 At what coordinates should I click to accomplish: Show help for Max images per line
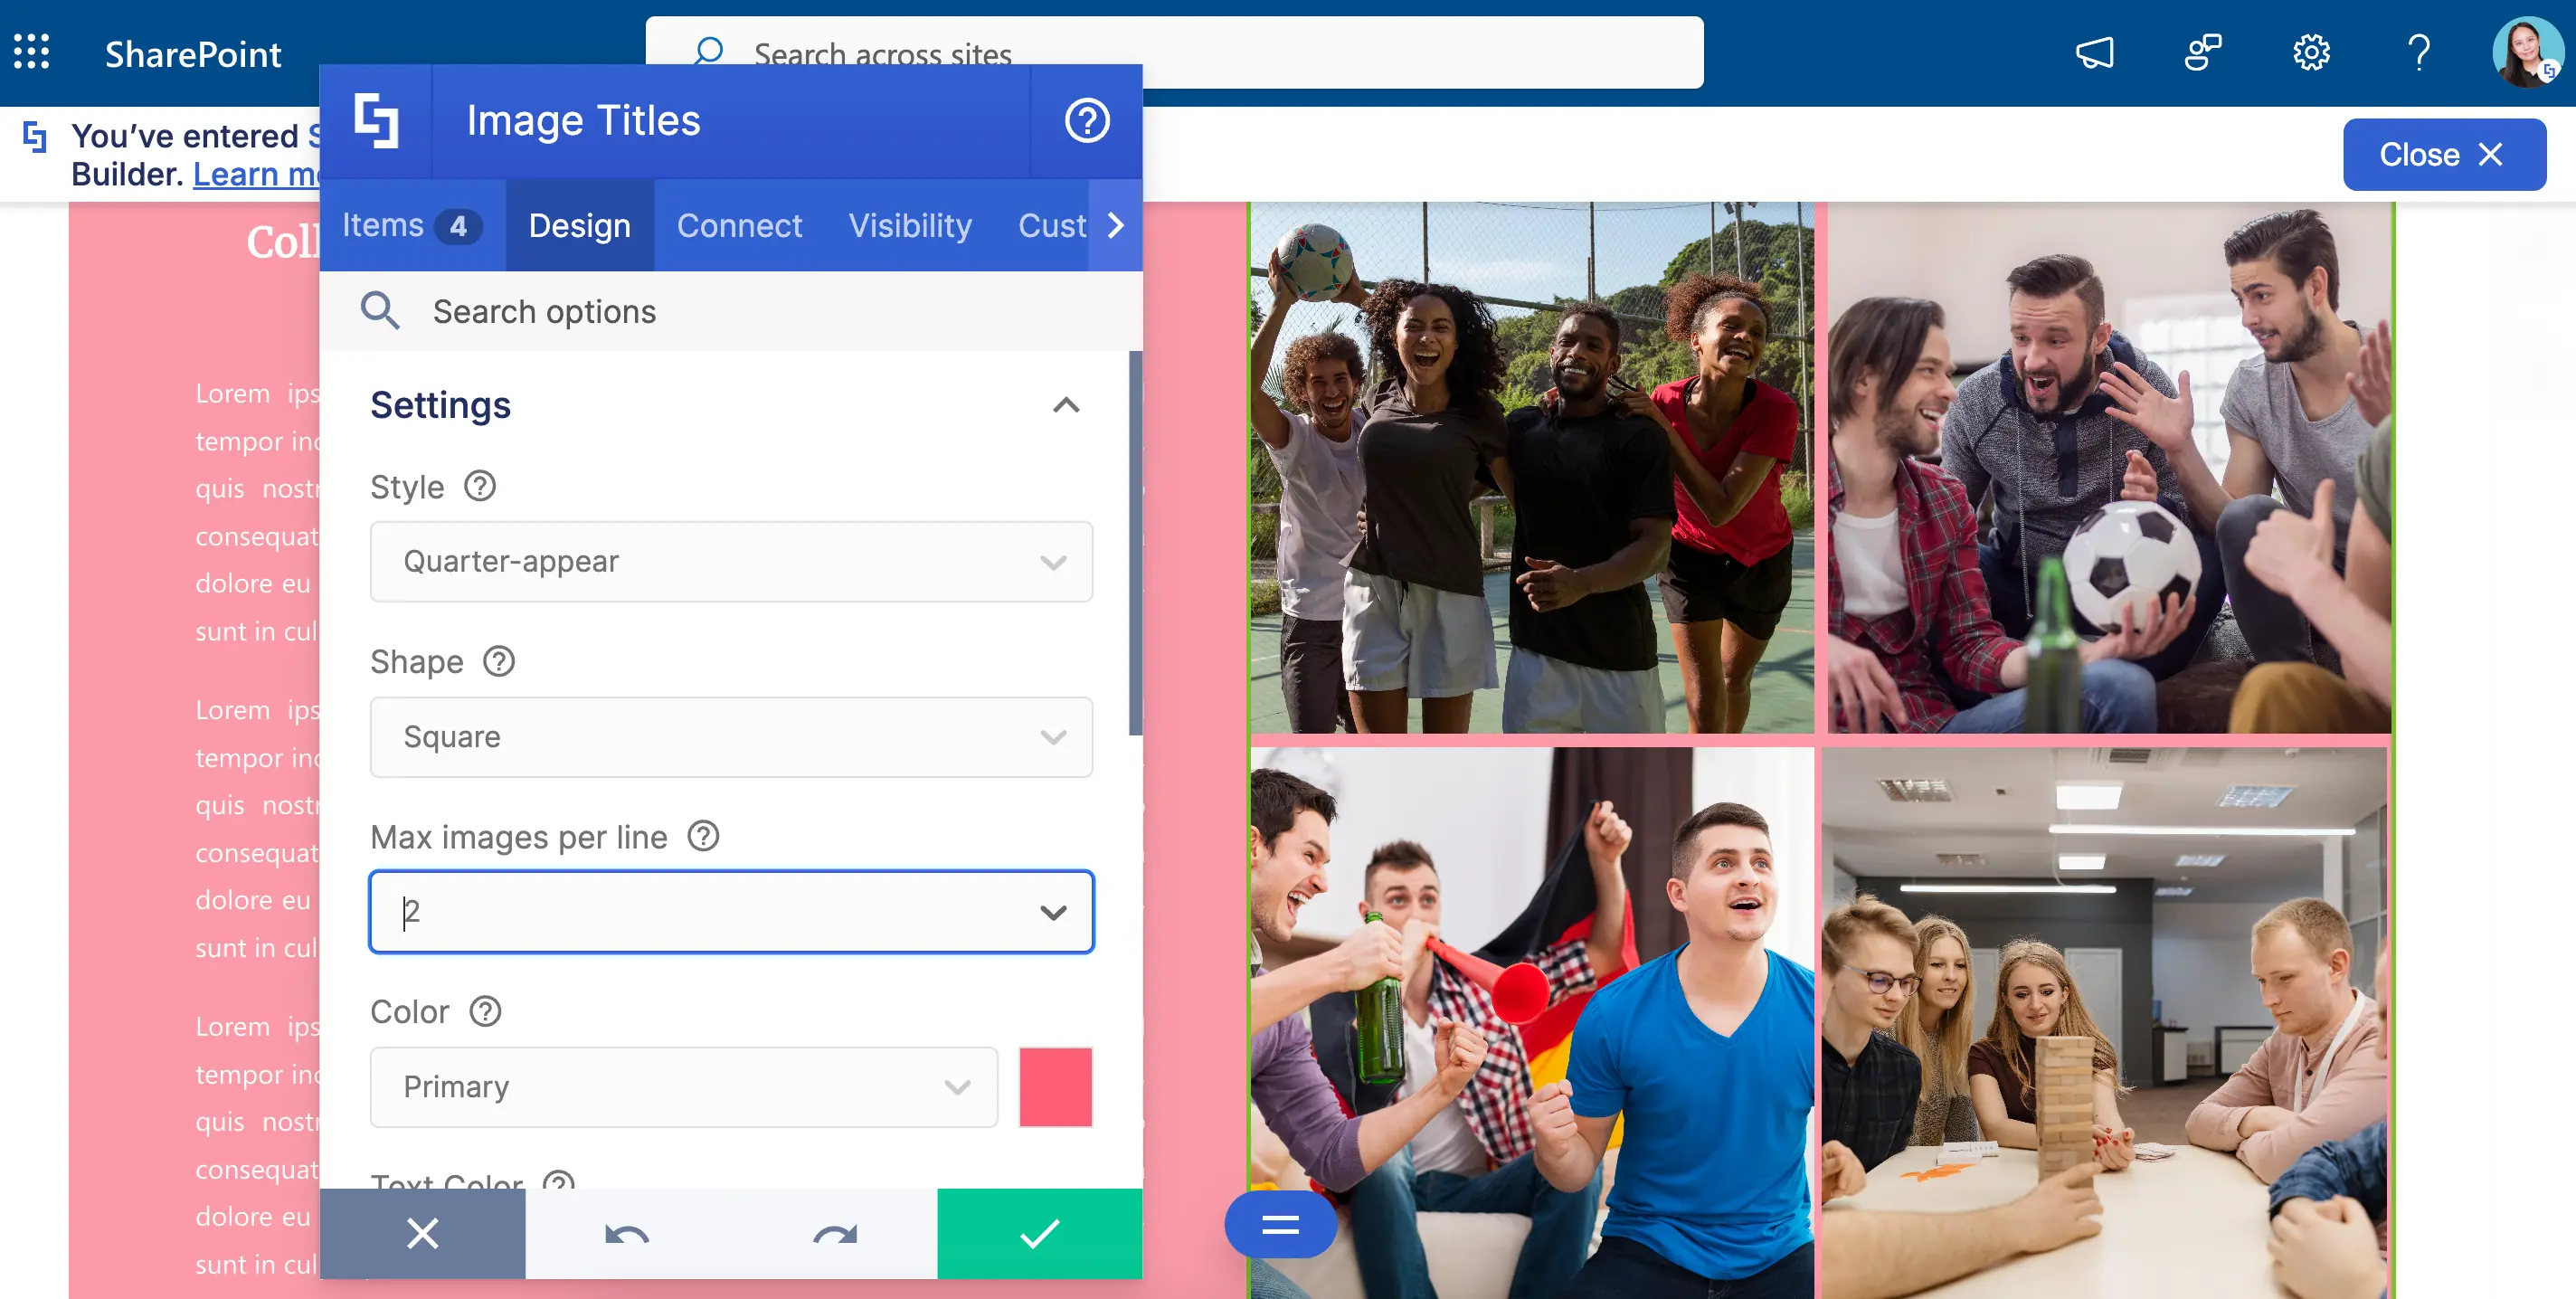[704, 836]
